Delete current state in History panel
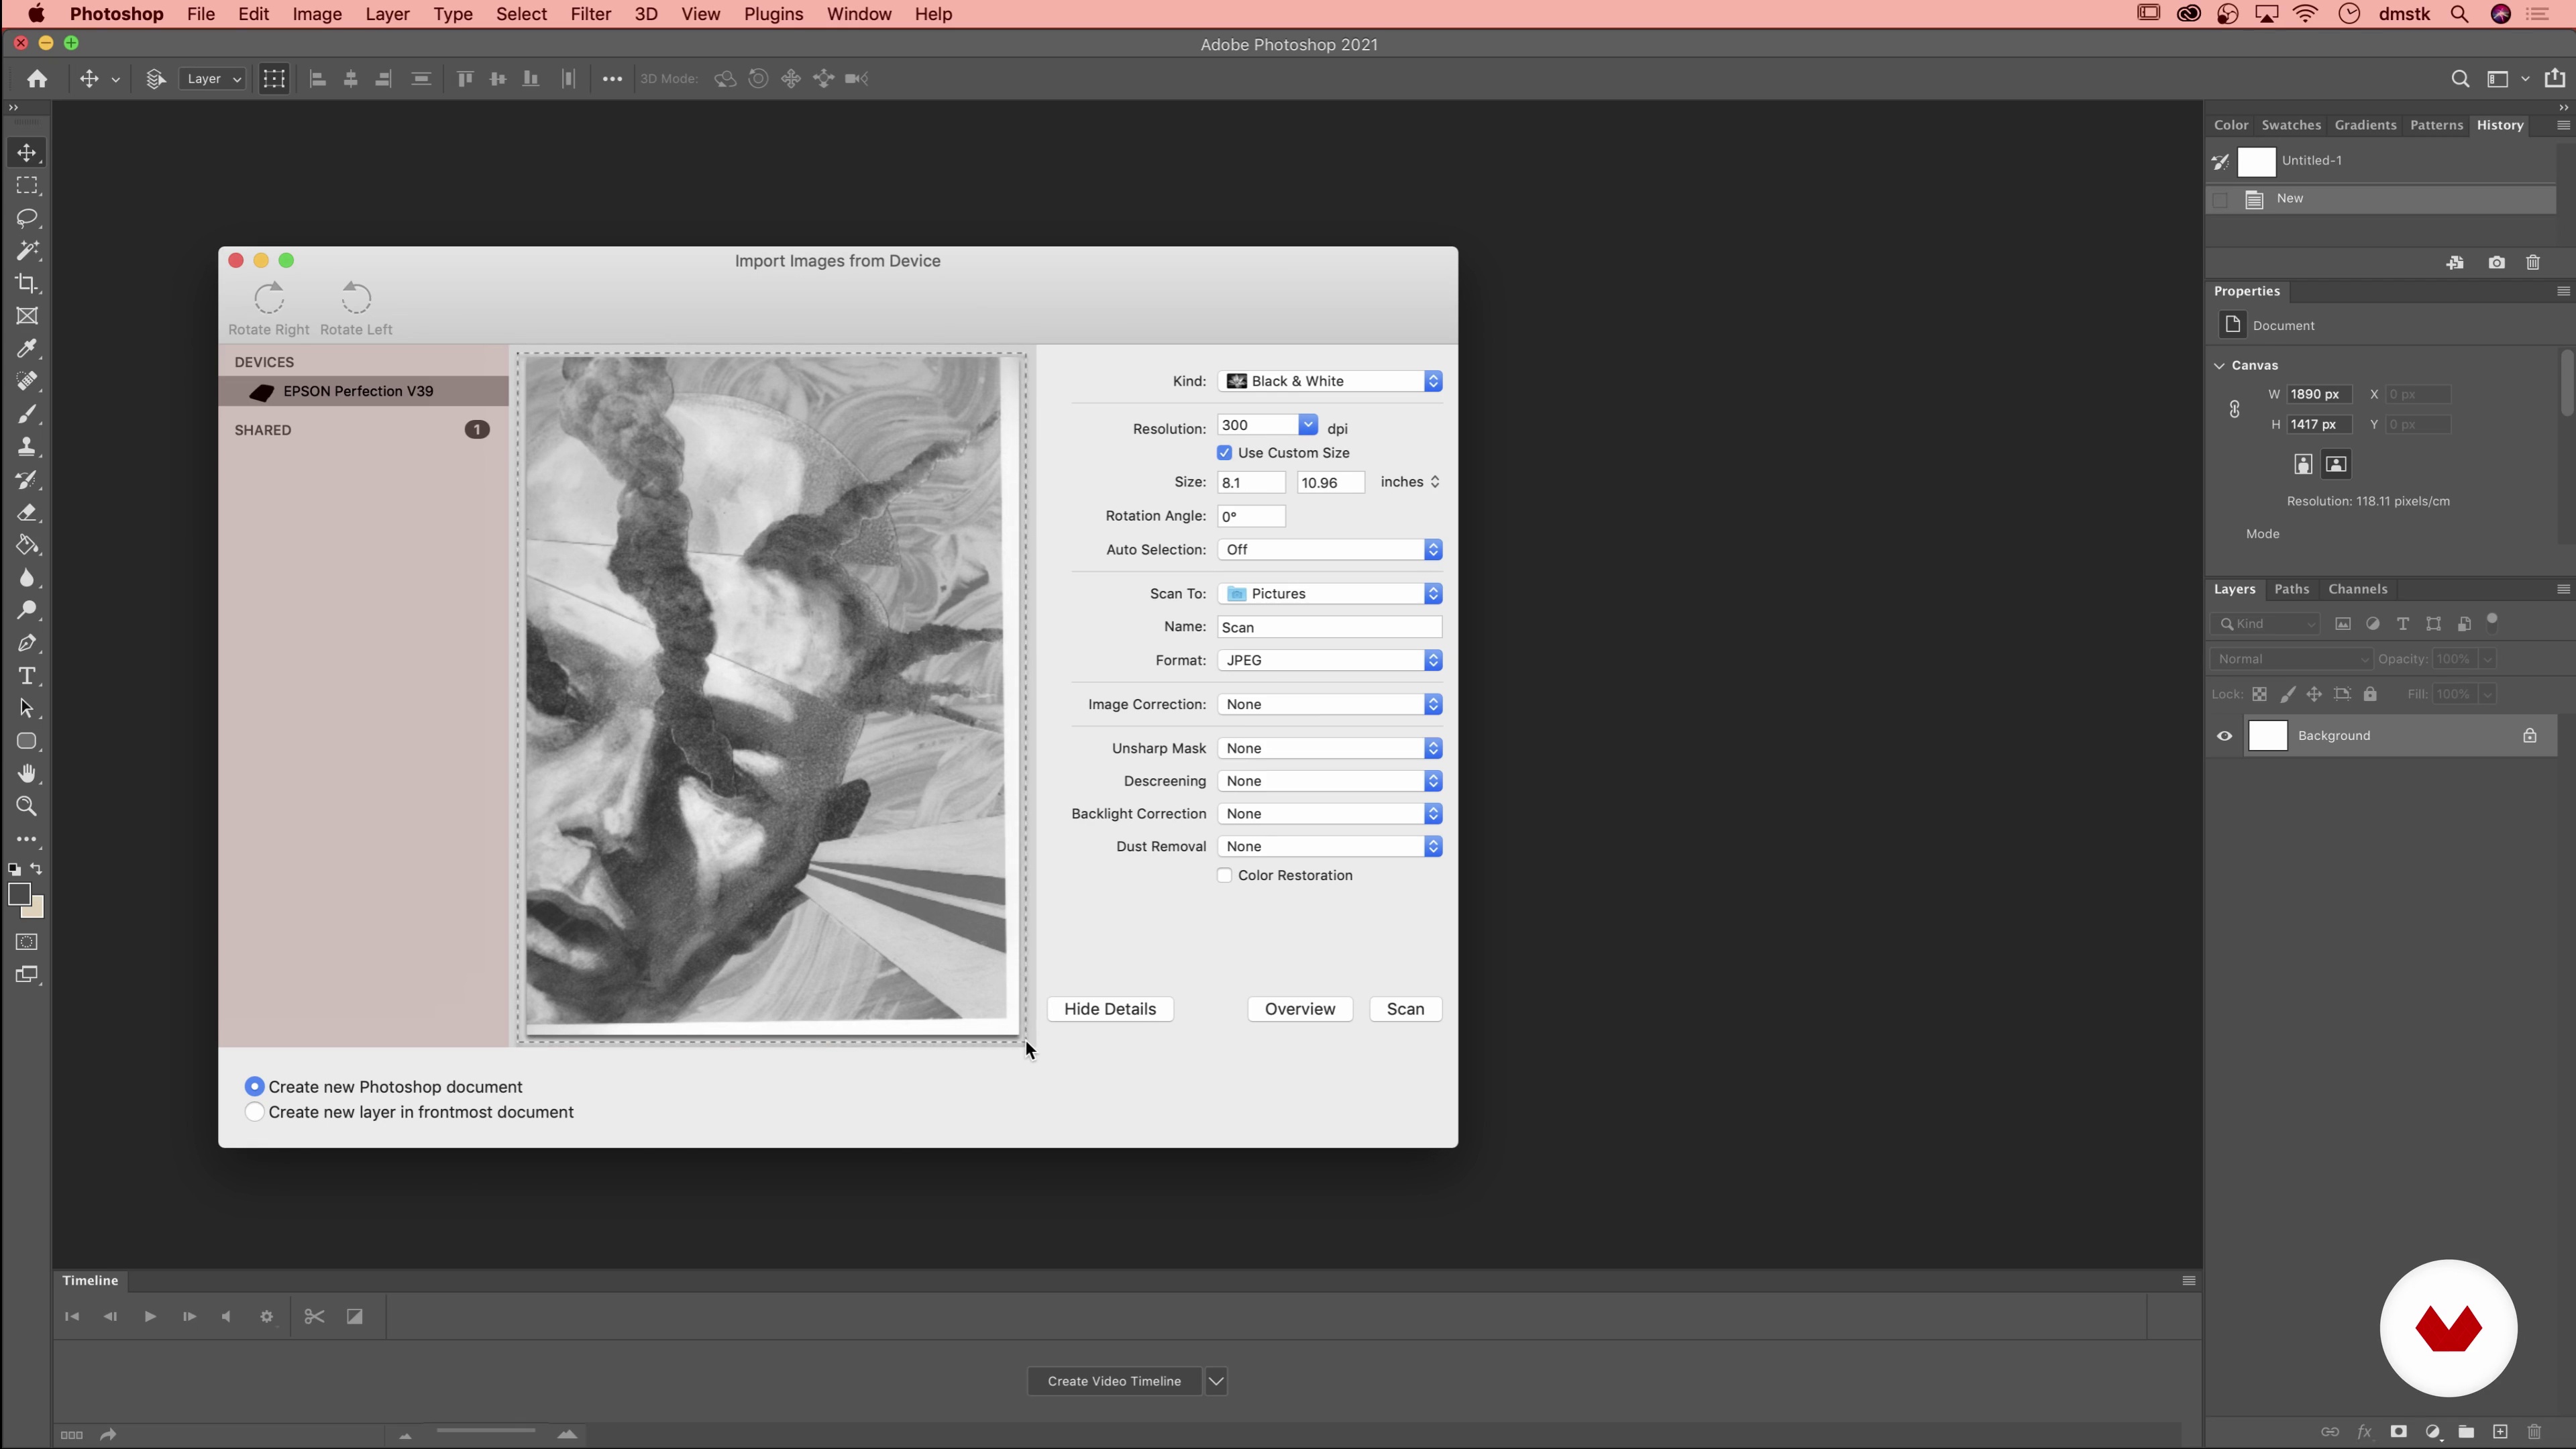 2533,263
